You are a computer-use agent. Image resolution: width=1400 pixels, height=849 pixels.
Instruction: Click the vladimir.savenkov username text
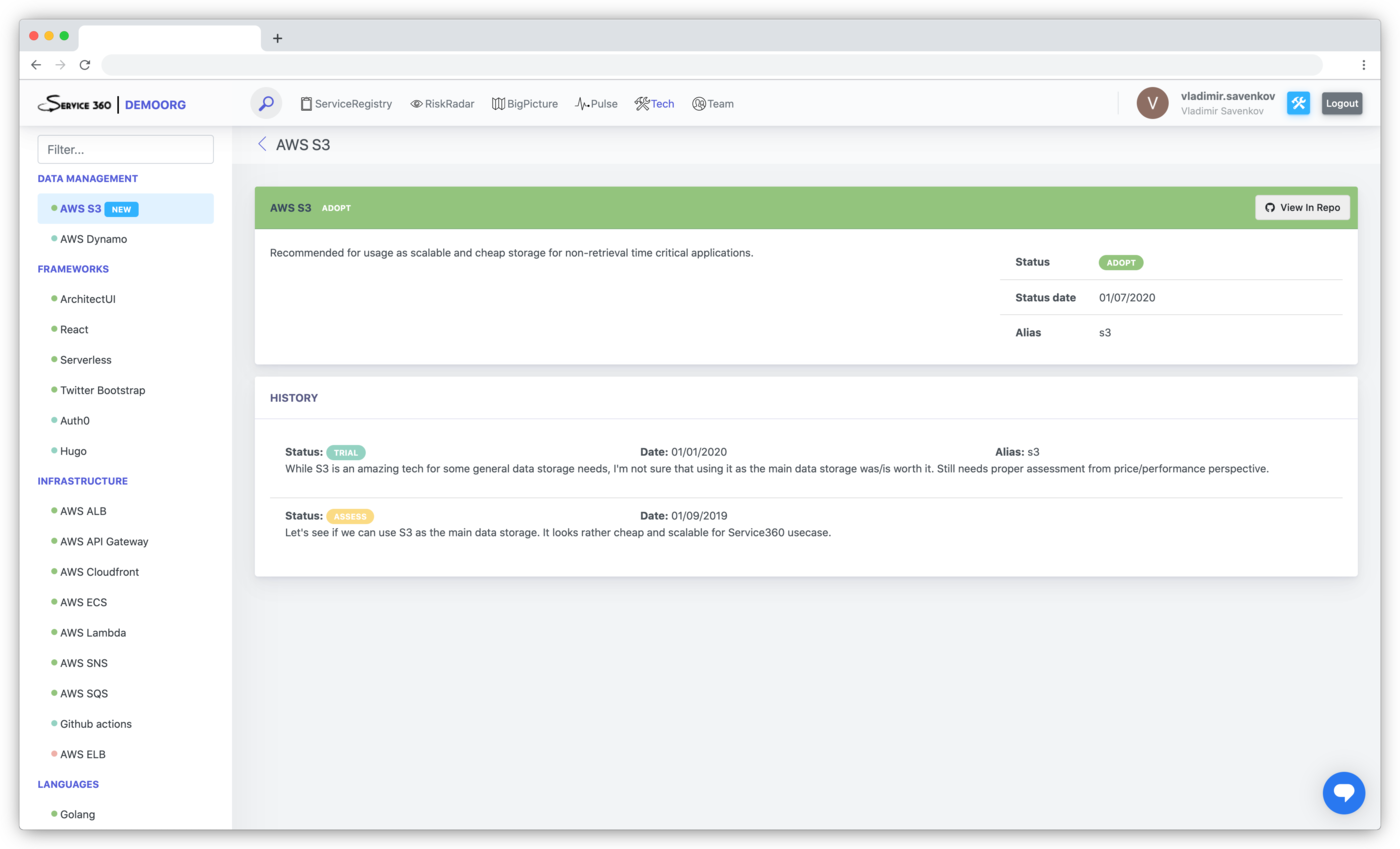click(x=1228, y=96)
